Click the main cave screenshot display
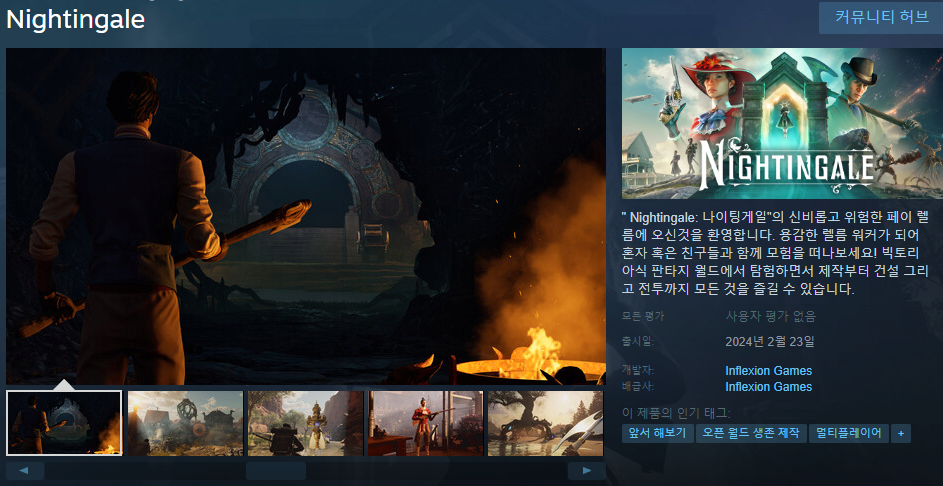 (306, 216)
